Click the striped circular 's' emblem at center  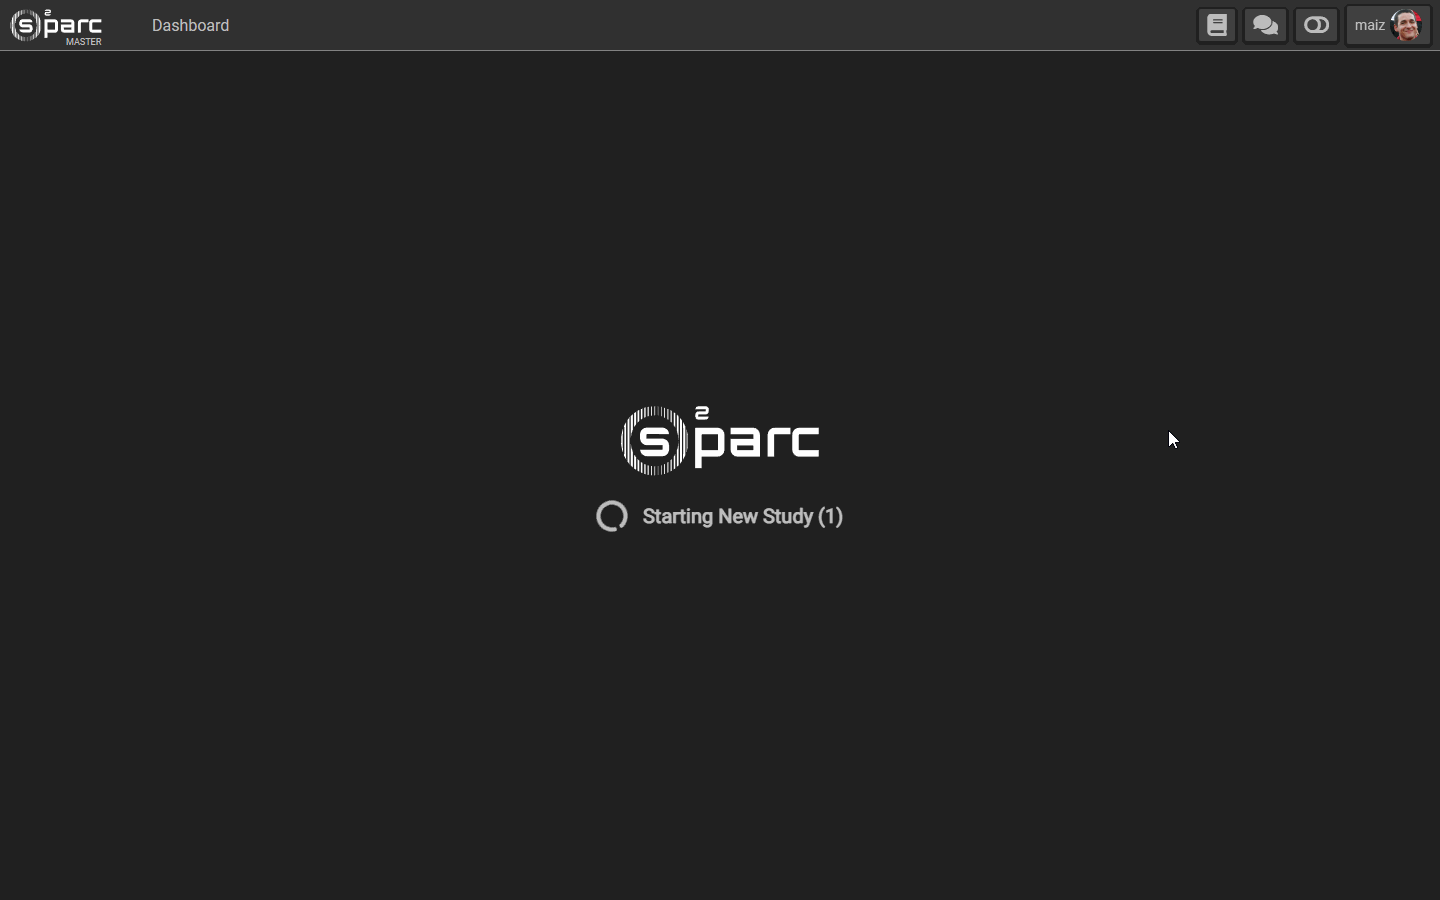coord(654,440)
